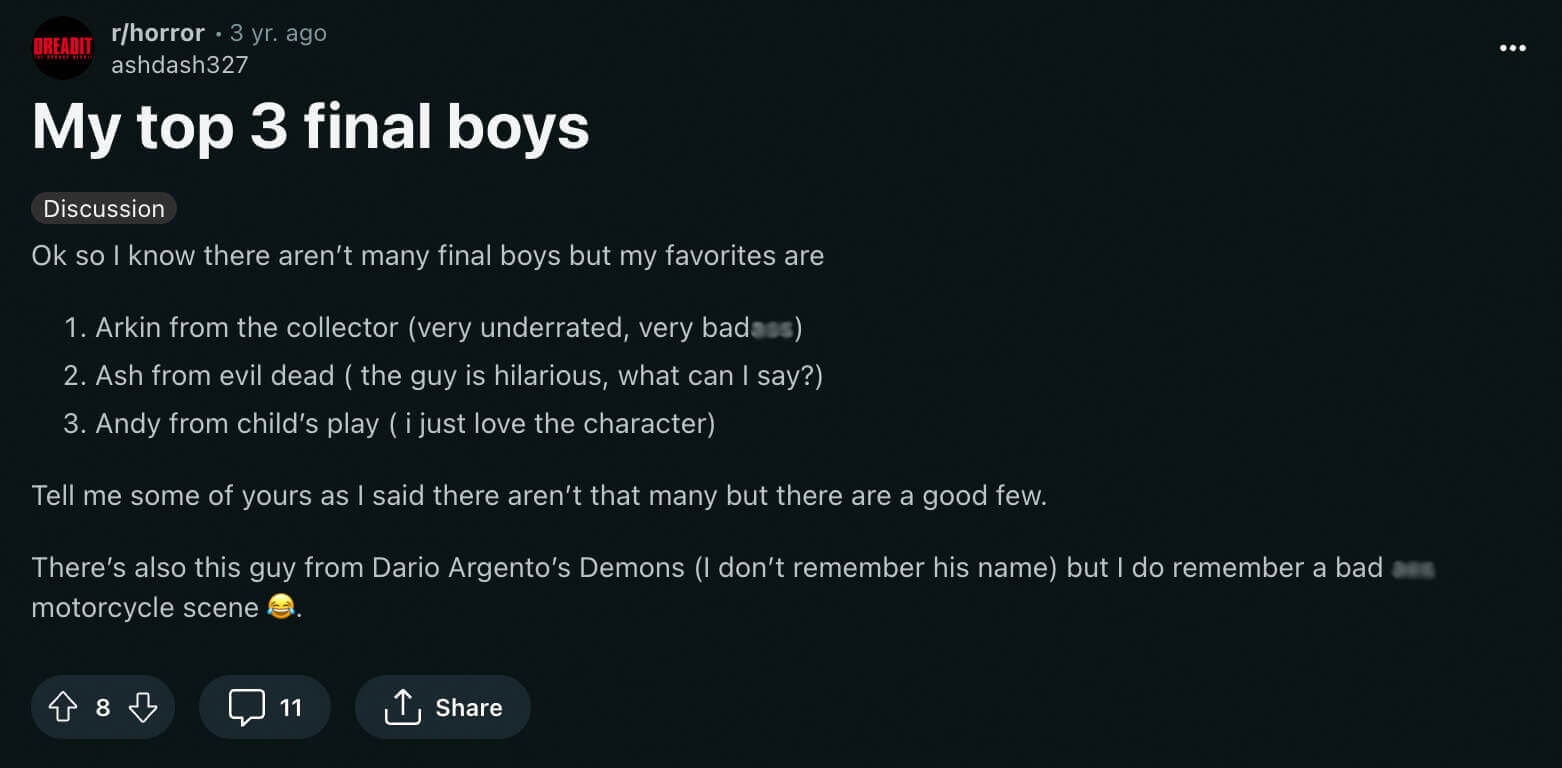Click the comment count 11
This screenshot has width=1562, height=768.
pos(291,707)
